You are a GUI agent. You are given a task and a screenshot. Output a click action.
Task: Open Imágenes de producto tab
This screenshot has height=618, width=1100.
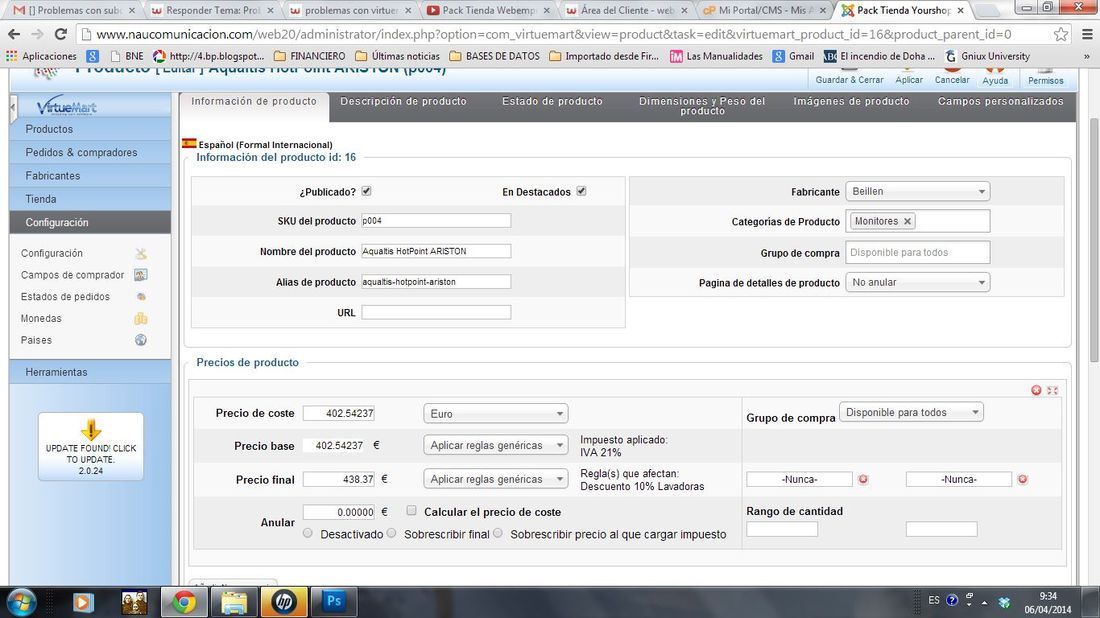(851, 102)
